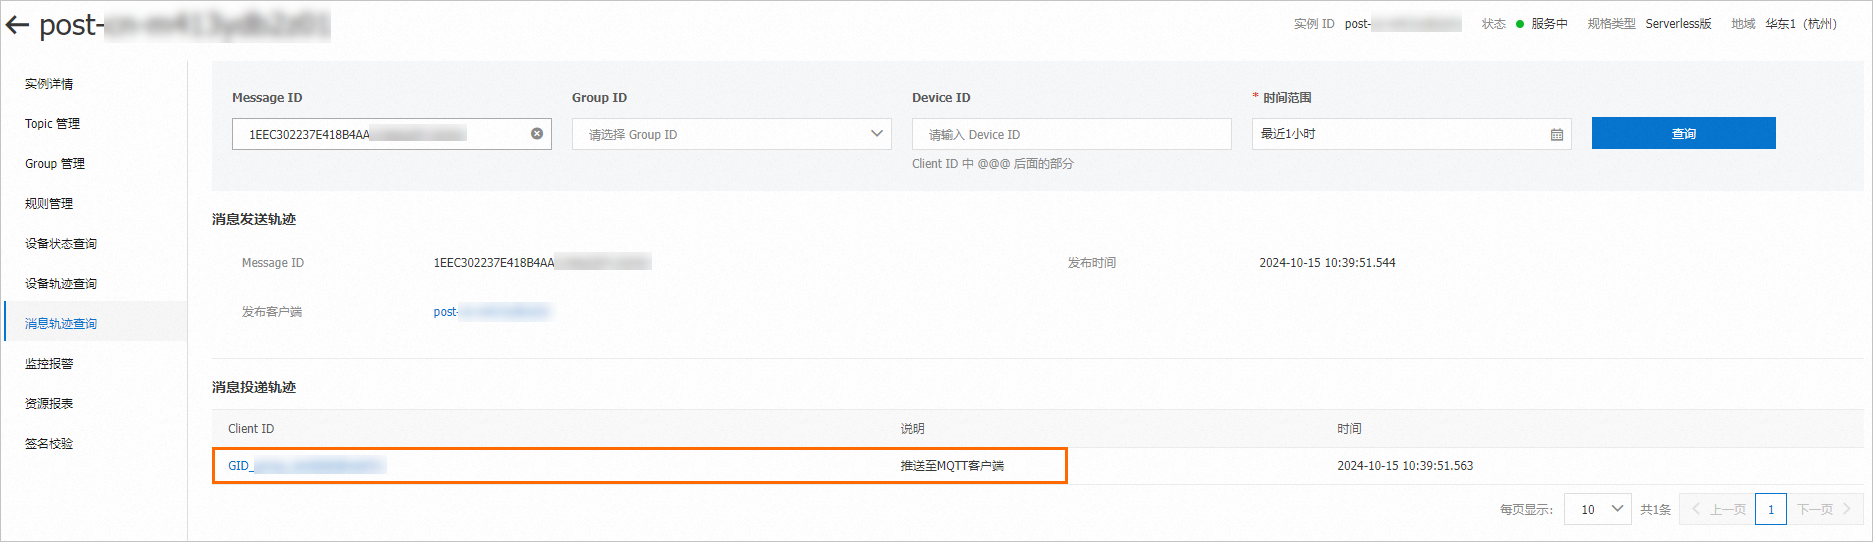This screenshot has width=1873, height=542.
Task: Select Group 管理 in the sidebar
Action: point(55,164)
